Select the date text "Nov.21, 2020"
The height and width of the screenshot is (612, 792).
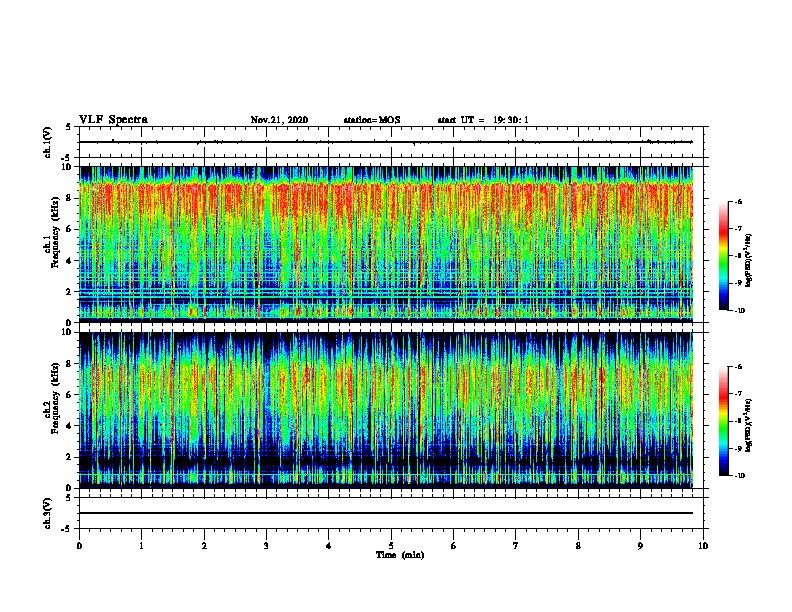point(279,120)
